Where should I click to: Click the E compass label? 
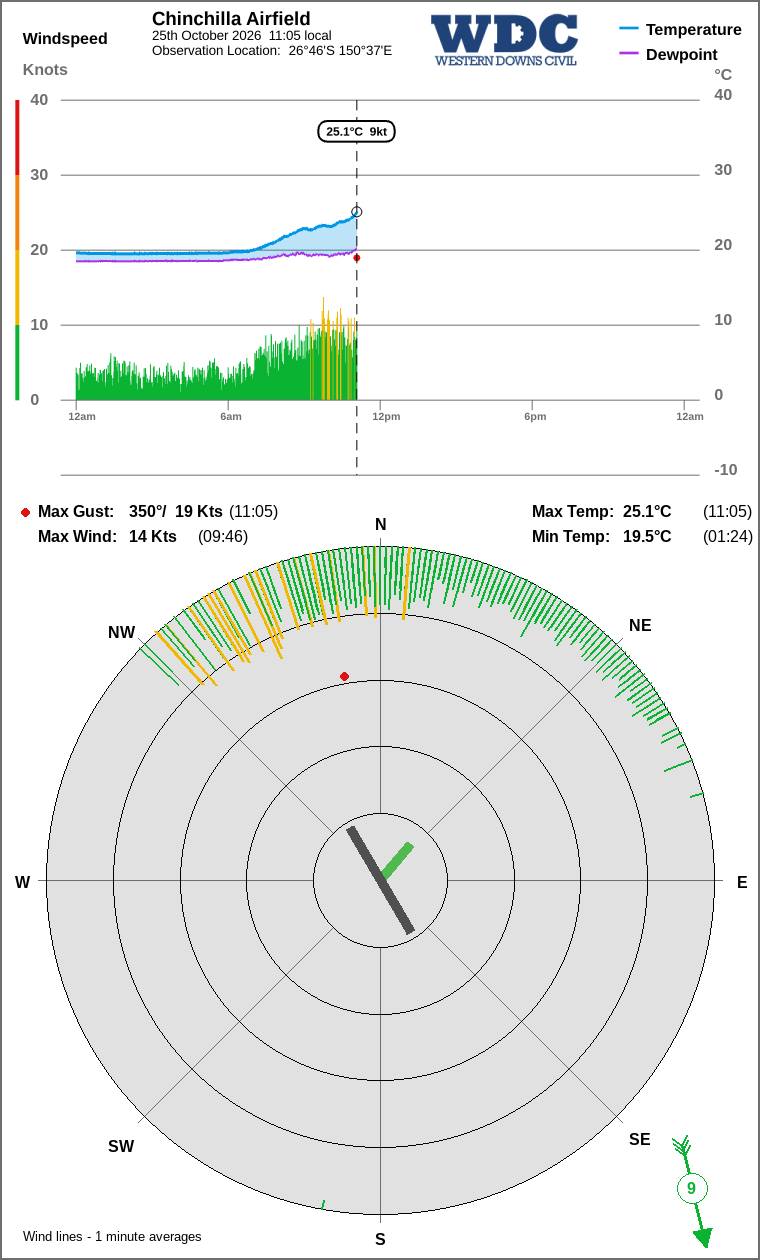pos(742,882)
